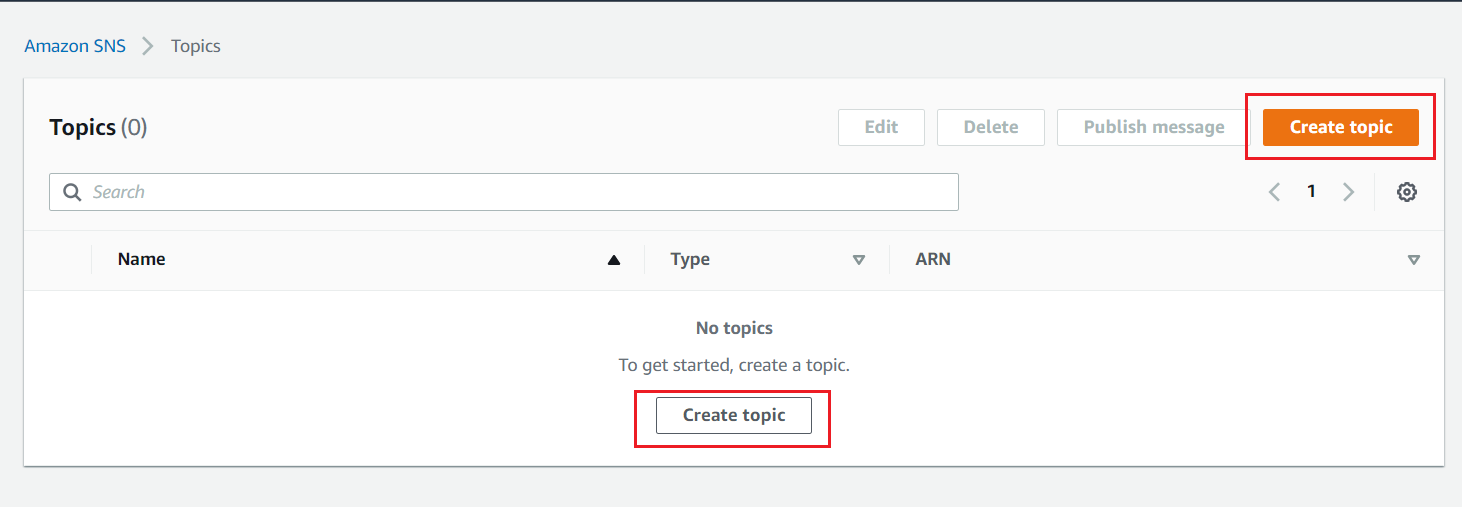This screenshot has height=507, width=1462.
Task: Select page number 1 in pagination
Action: 1311,192
